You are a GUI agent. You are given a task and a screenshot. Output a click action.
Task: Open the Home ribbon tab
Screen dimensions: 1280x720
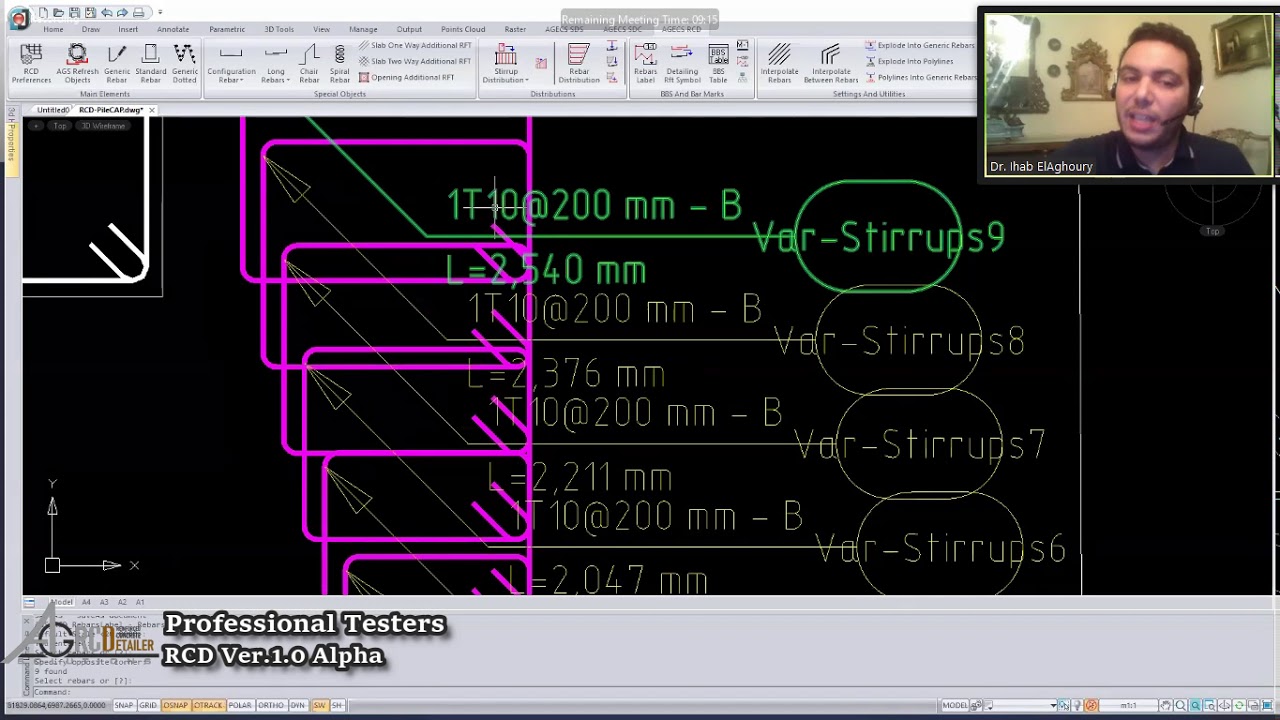click(53, 29)
